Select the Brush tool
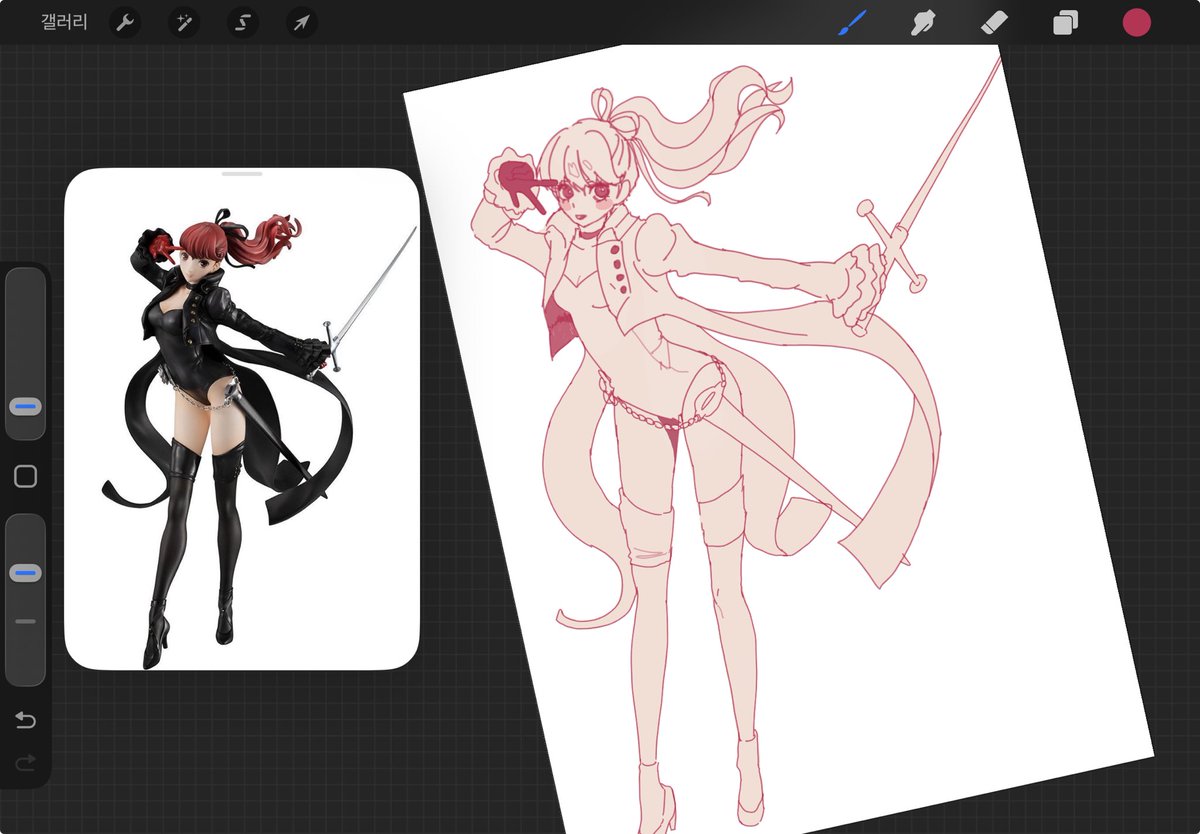This screenshot has height=834, width=1200. 852,22
